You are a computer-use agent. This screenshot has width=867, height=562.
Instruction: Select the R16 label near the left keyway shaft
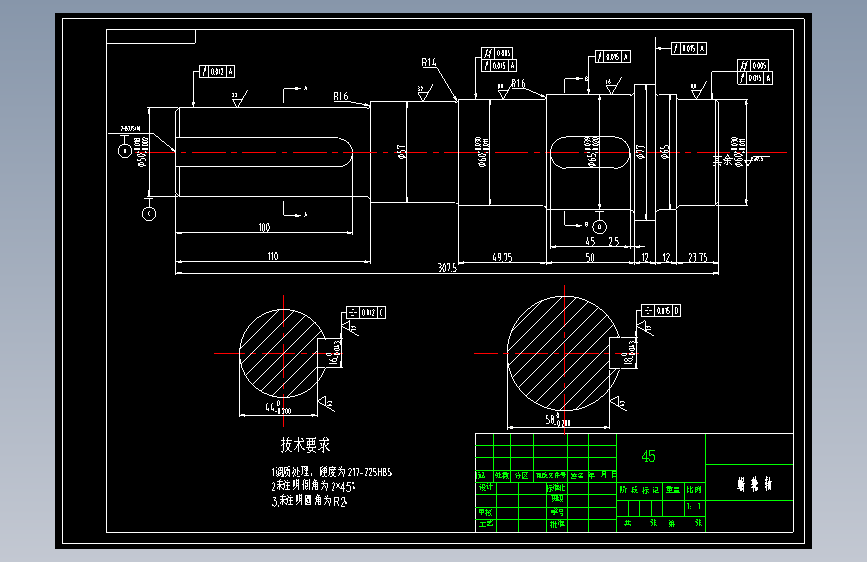(341, 96)
